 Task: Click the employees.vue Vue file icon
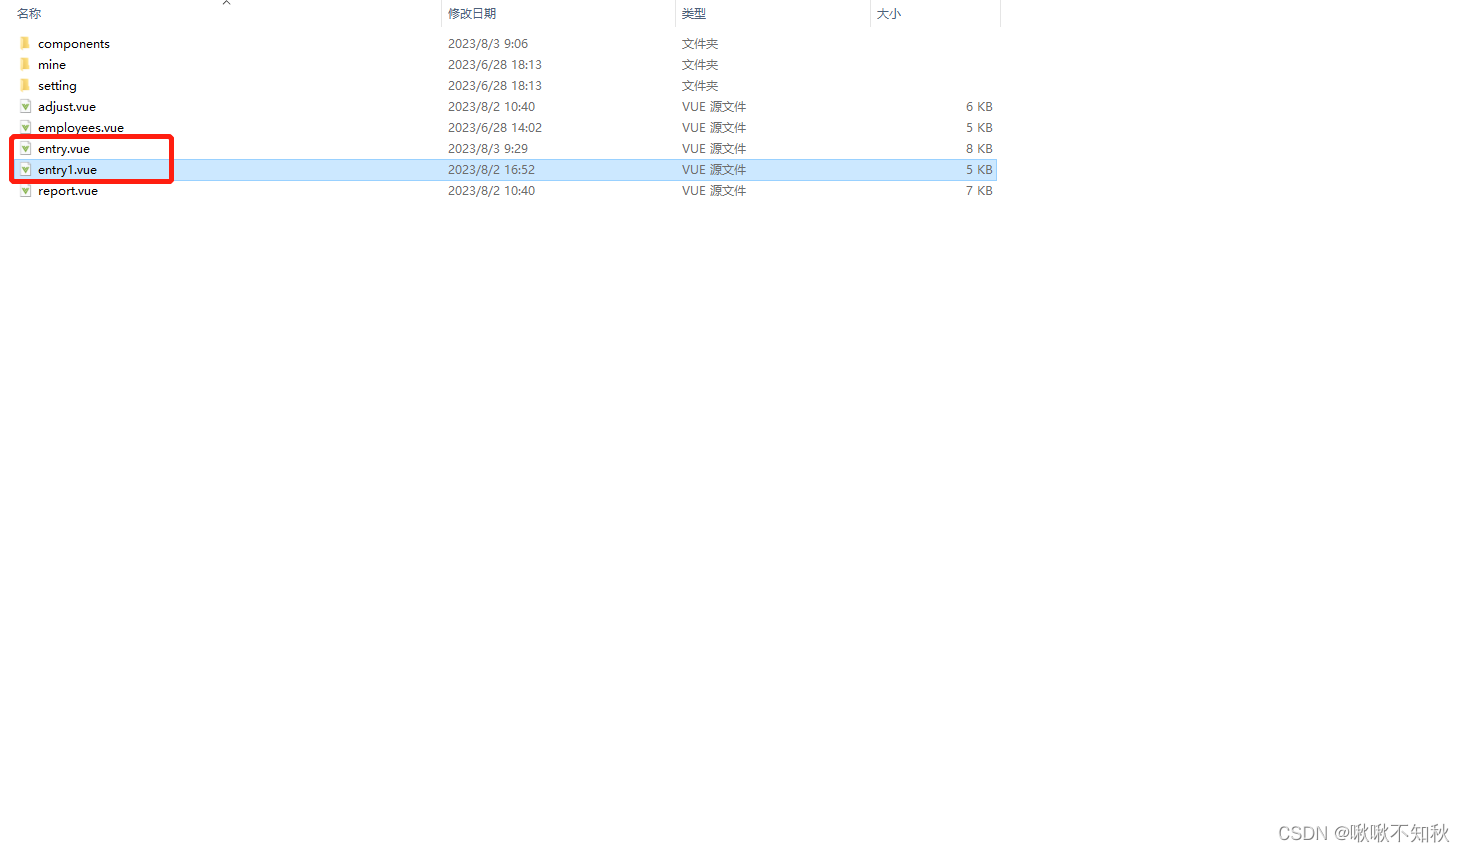pyautogui.click(x=24, y=127)
